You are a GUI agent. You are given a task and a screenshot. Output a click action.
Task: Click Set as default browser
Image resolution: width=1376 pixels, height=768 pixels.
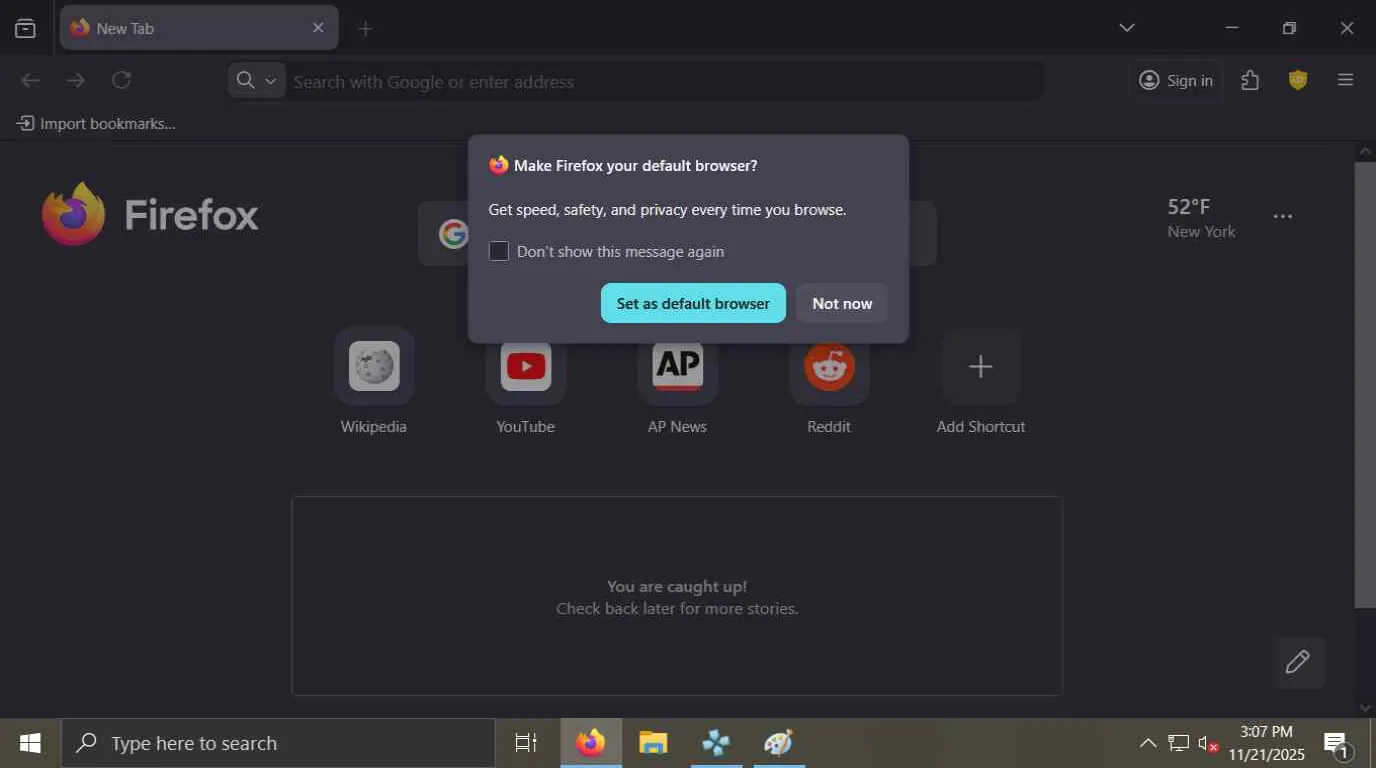point(693,303)
